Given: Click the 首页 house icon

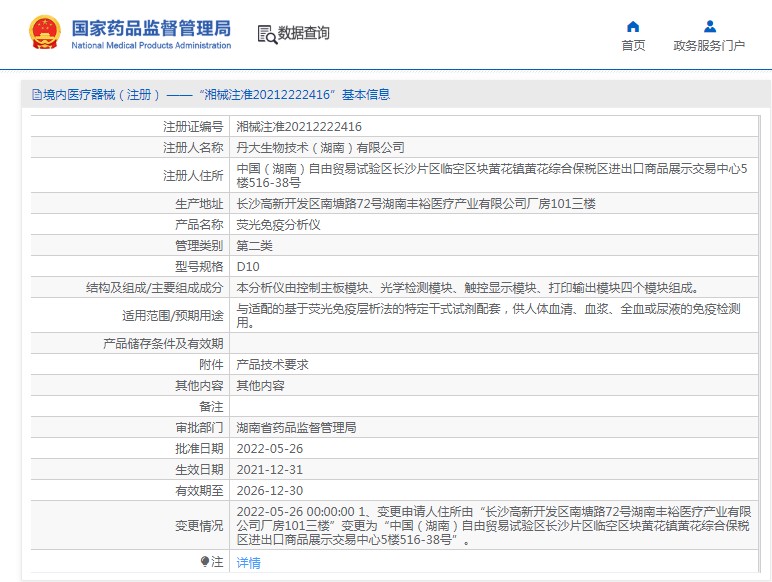Looking at the screenshot, I should point(633,26).
